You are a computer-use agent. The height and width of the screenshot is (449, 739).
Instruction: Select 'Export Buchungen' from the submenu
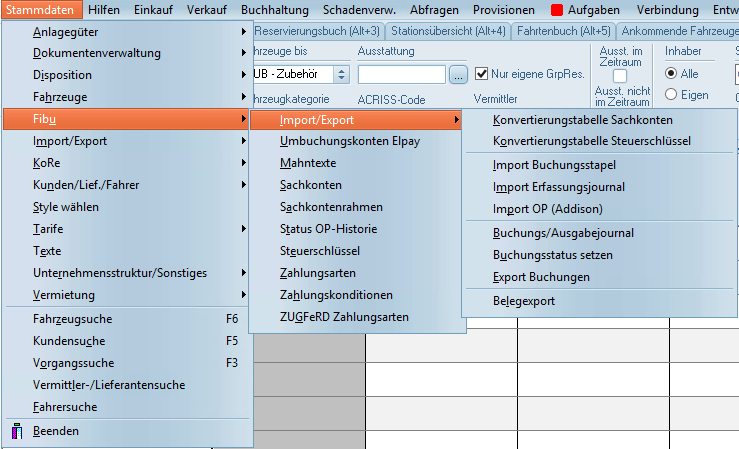(541, 277)
